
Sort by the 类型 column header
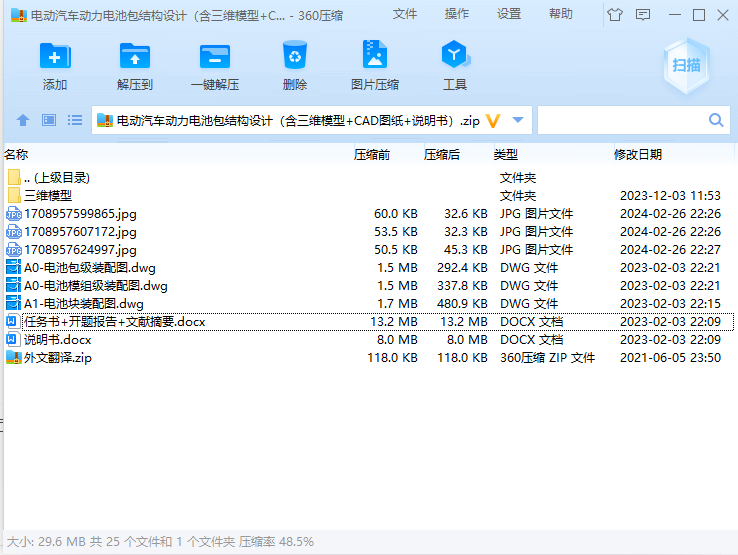(505, 155)
